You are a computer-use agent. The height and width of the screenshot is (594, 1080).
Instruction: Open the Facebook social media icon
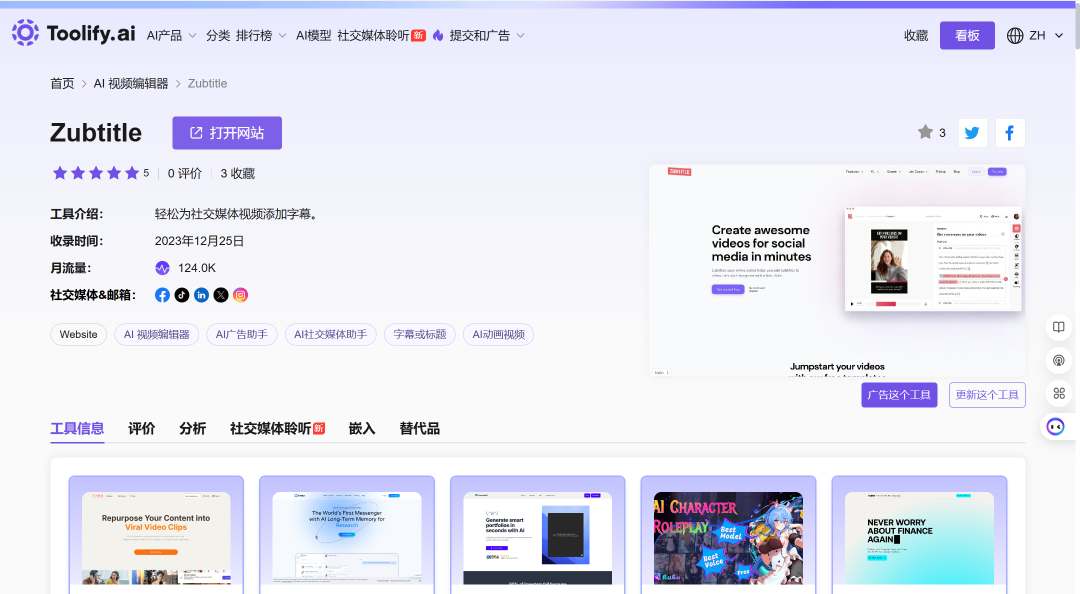pyautogui.click(x=163, y=295)
